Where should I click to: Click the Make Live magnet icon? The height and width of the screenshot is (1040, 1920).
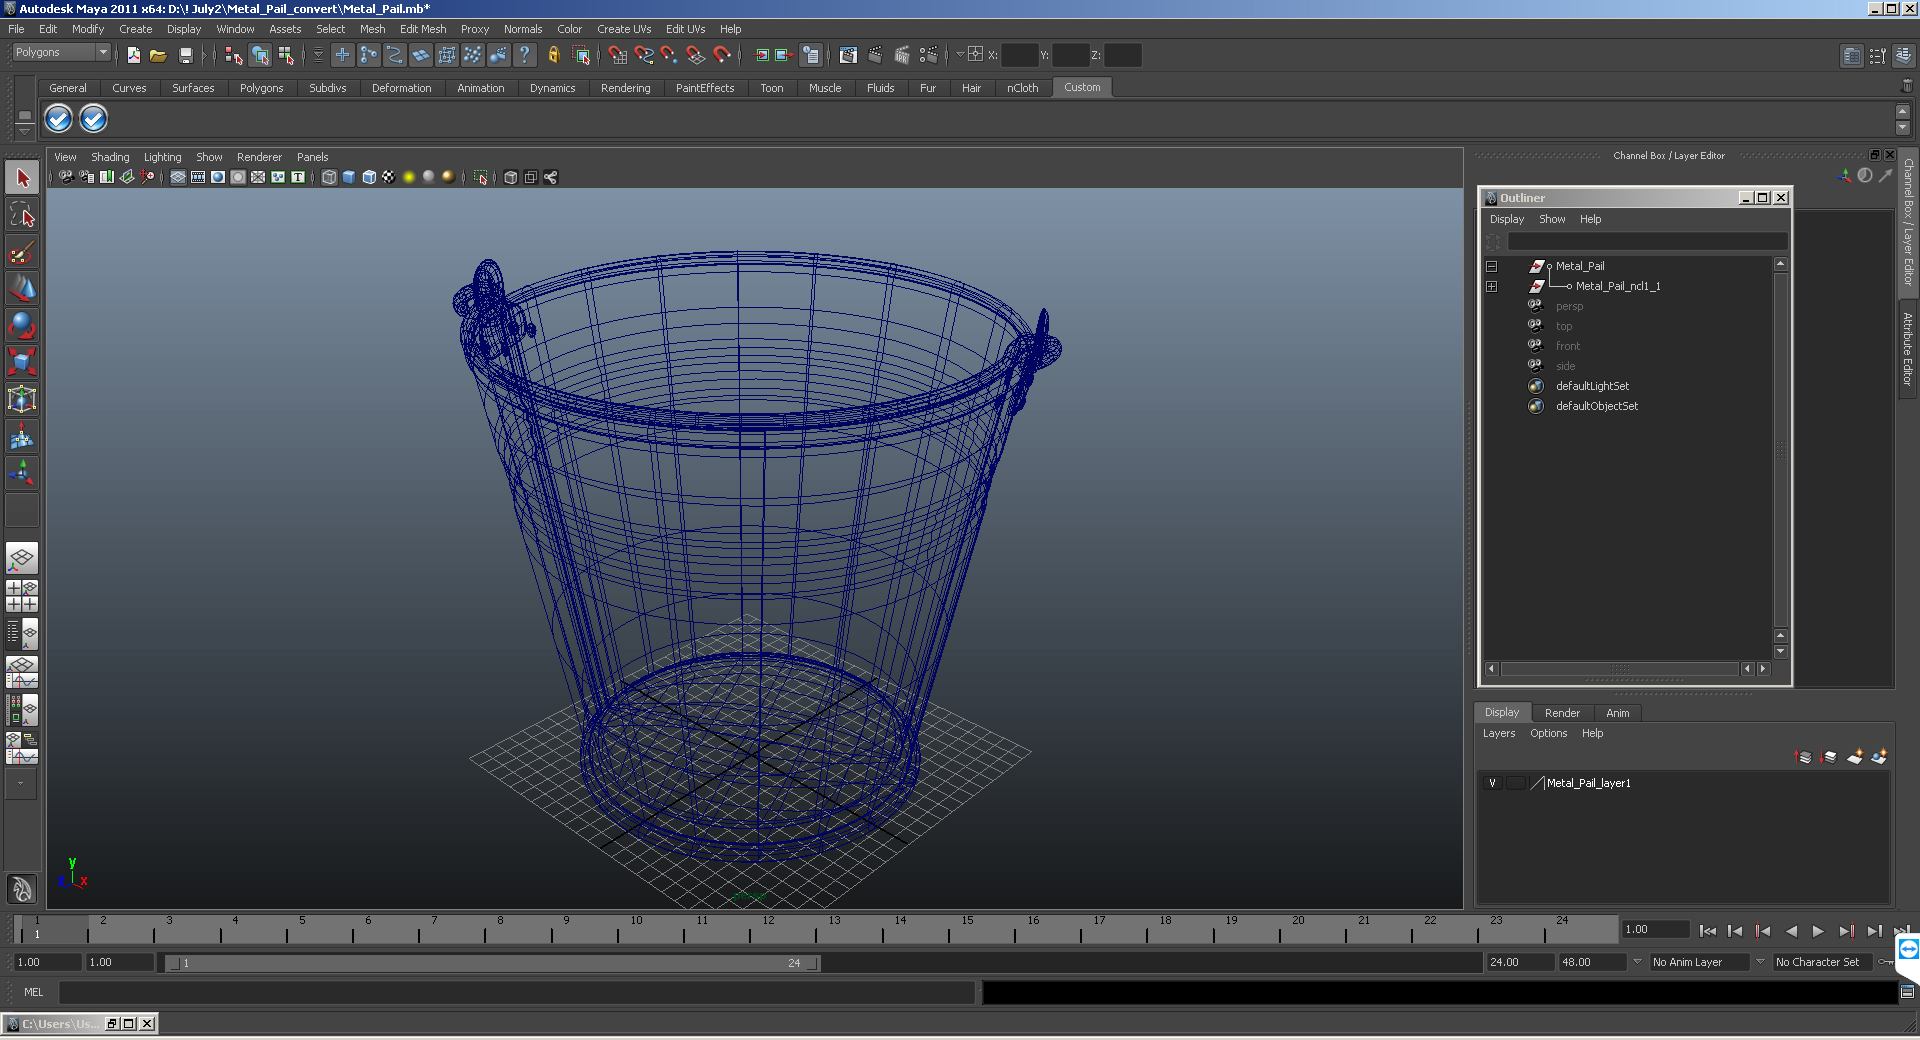pyautogui.click(x=721, y=55)
